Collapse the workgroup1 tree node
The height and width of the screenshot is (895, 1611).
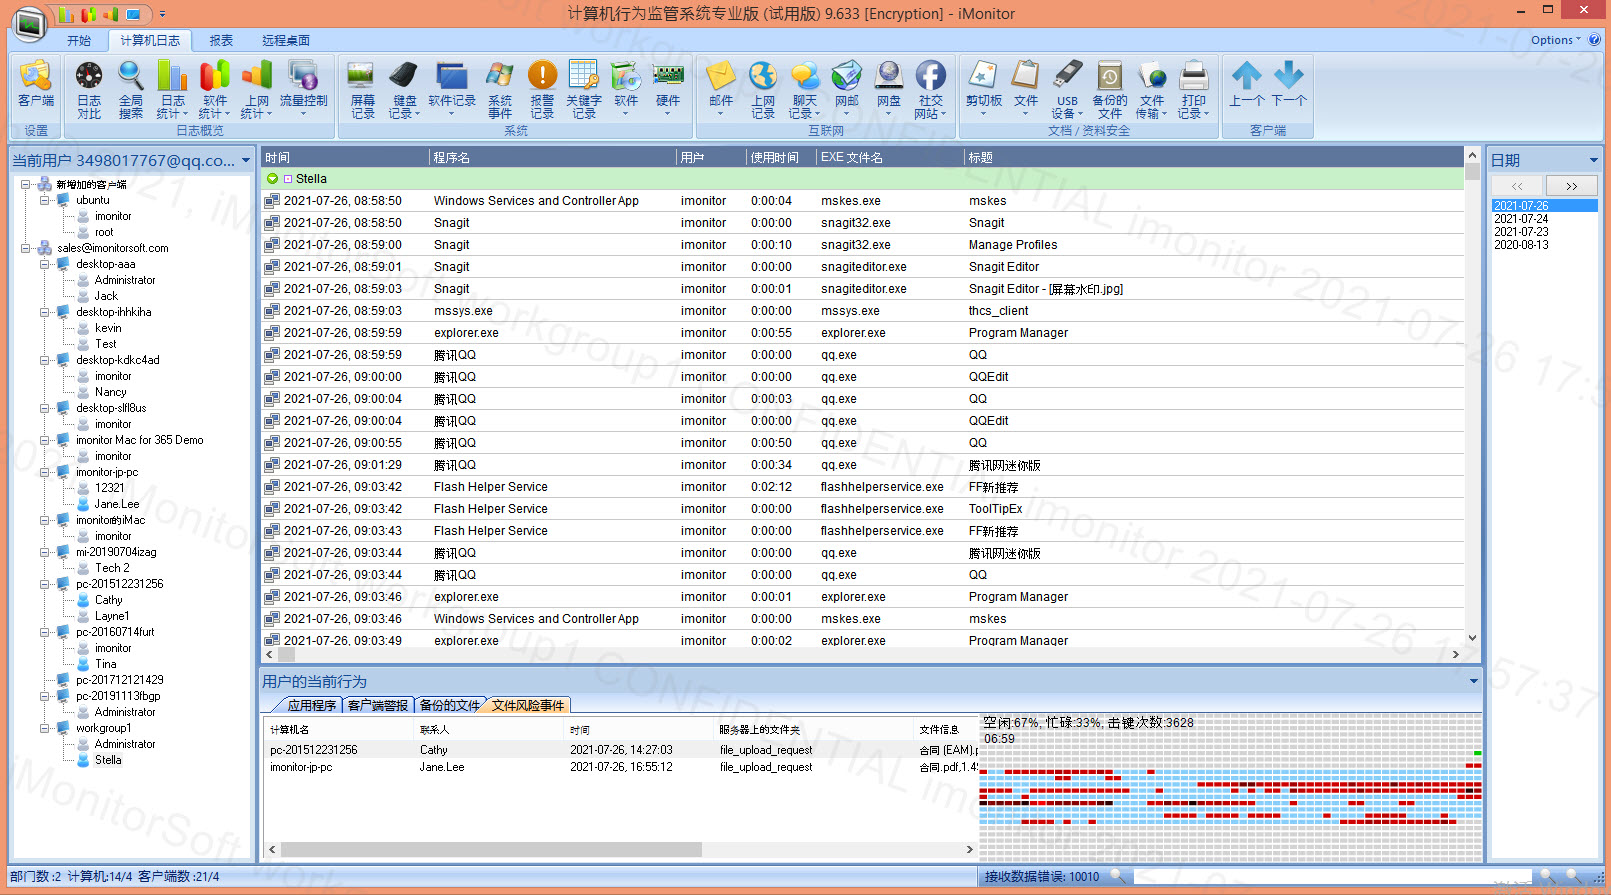(45, 729)
